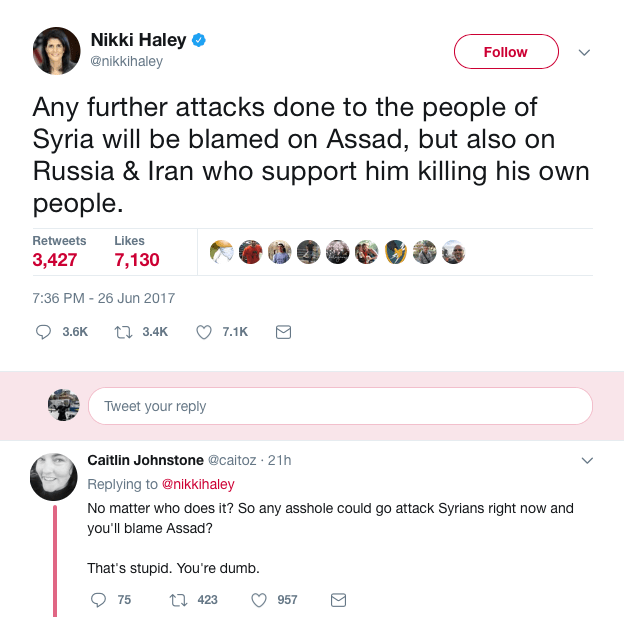Click into the Tweet your reply field
Image resolution: width=624 pixels, height=617 pixels.
[x=340, y=406]
